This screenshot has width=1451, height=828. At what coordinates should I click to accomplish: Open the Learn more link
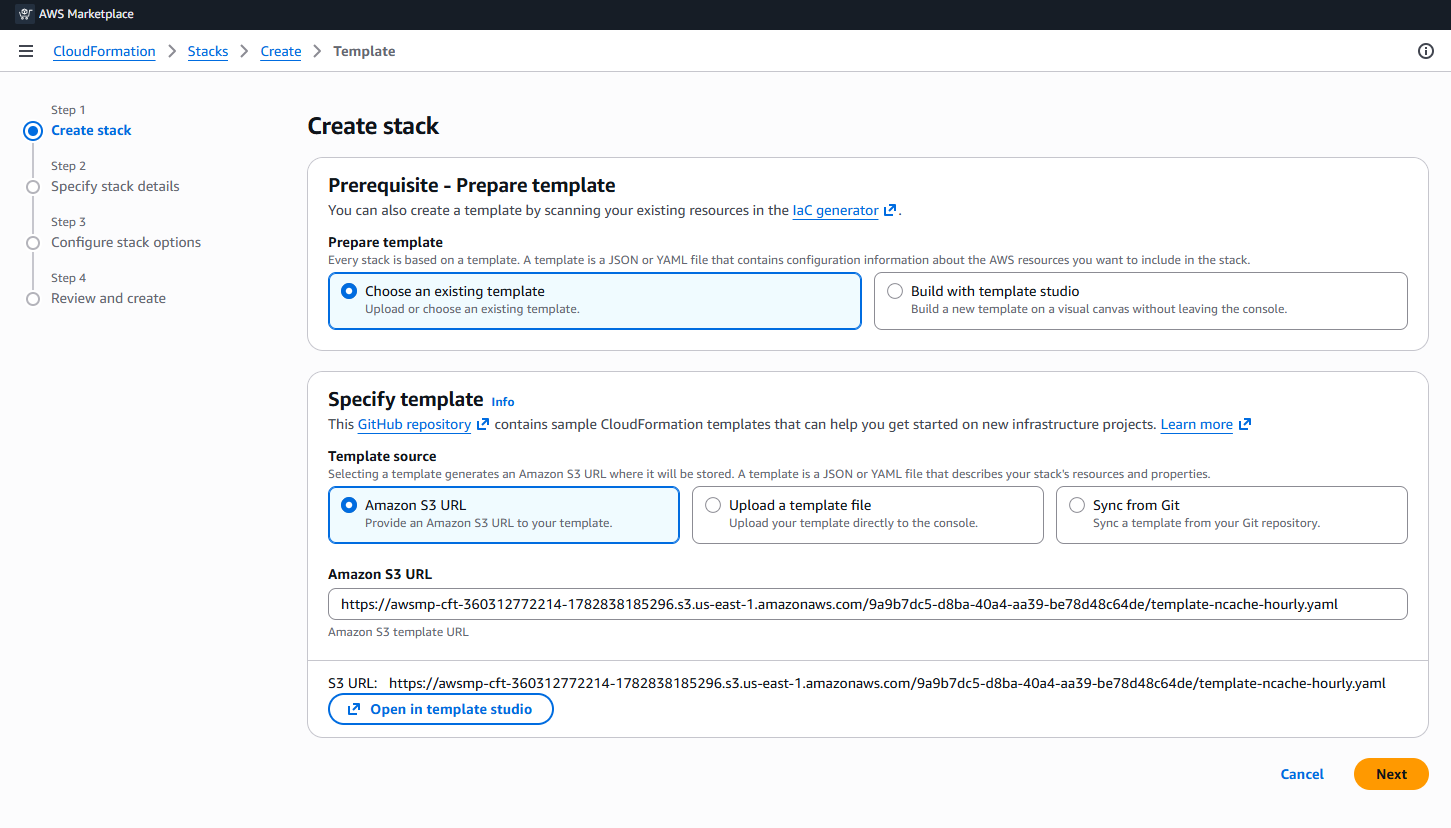tap(1197, 425)
